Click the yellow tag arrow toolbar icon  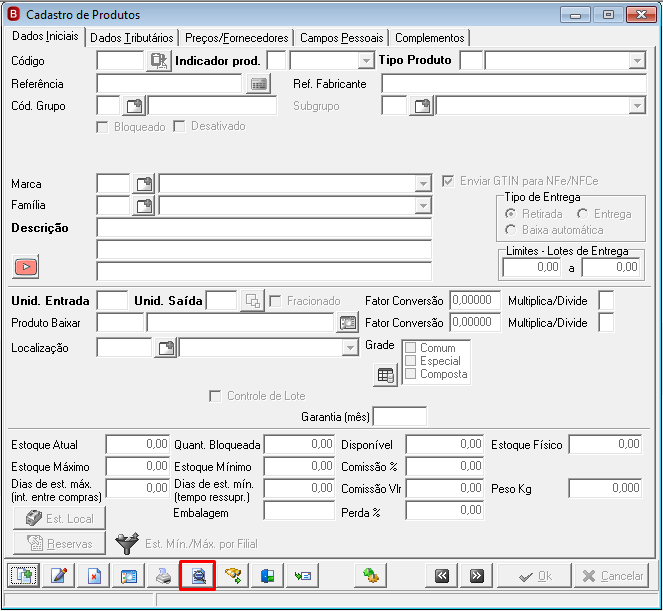pos(233,575)
